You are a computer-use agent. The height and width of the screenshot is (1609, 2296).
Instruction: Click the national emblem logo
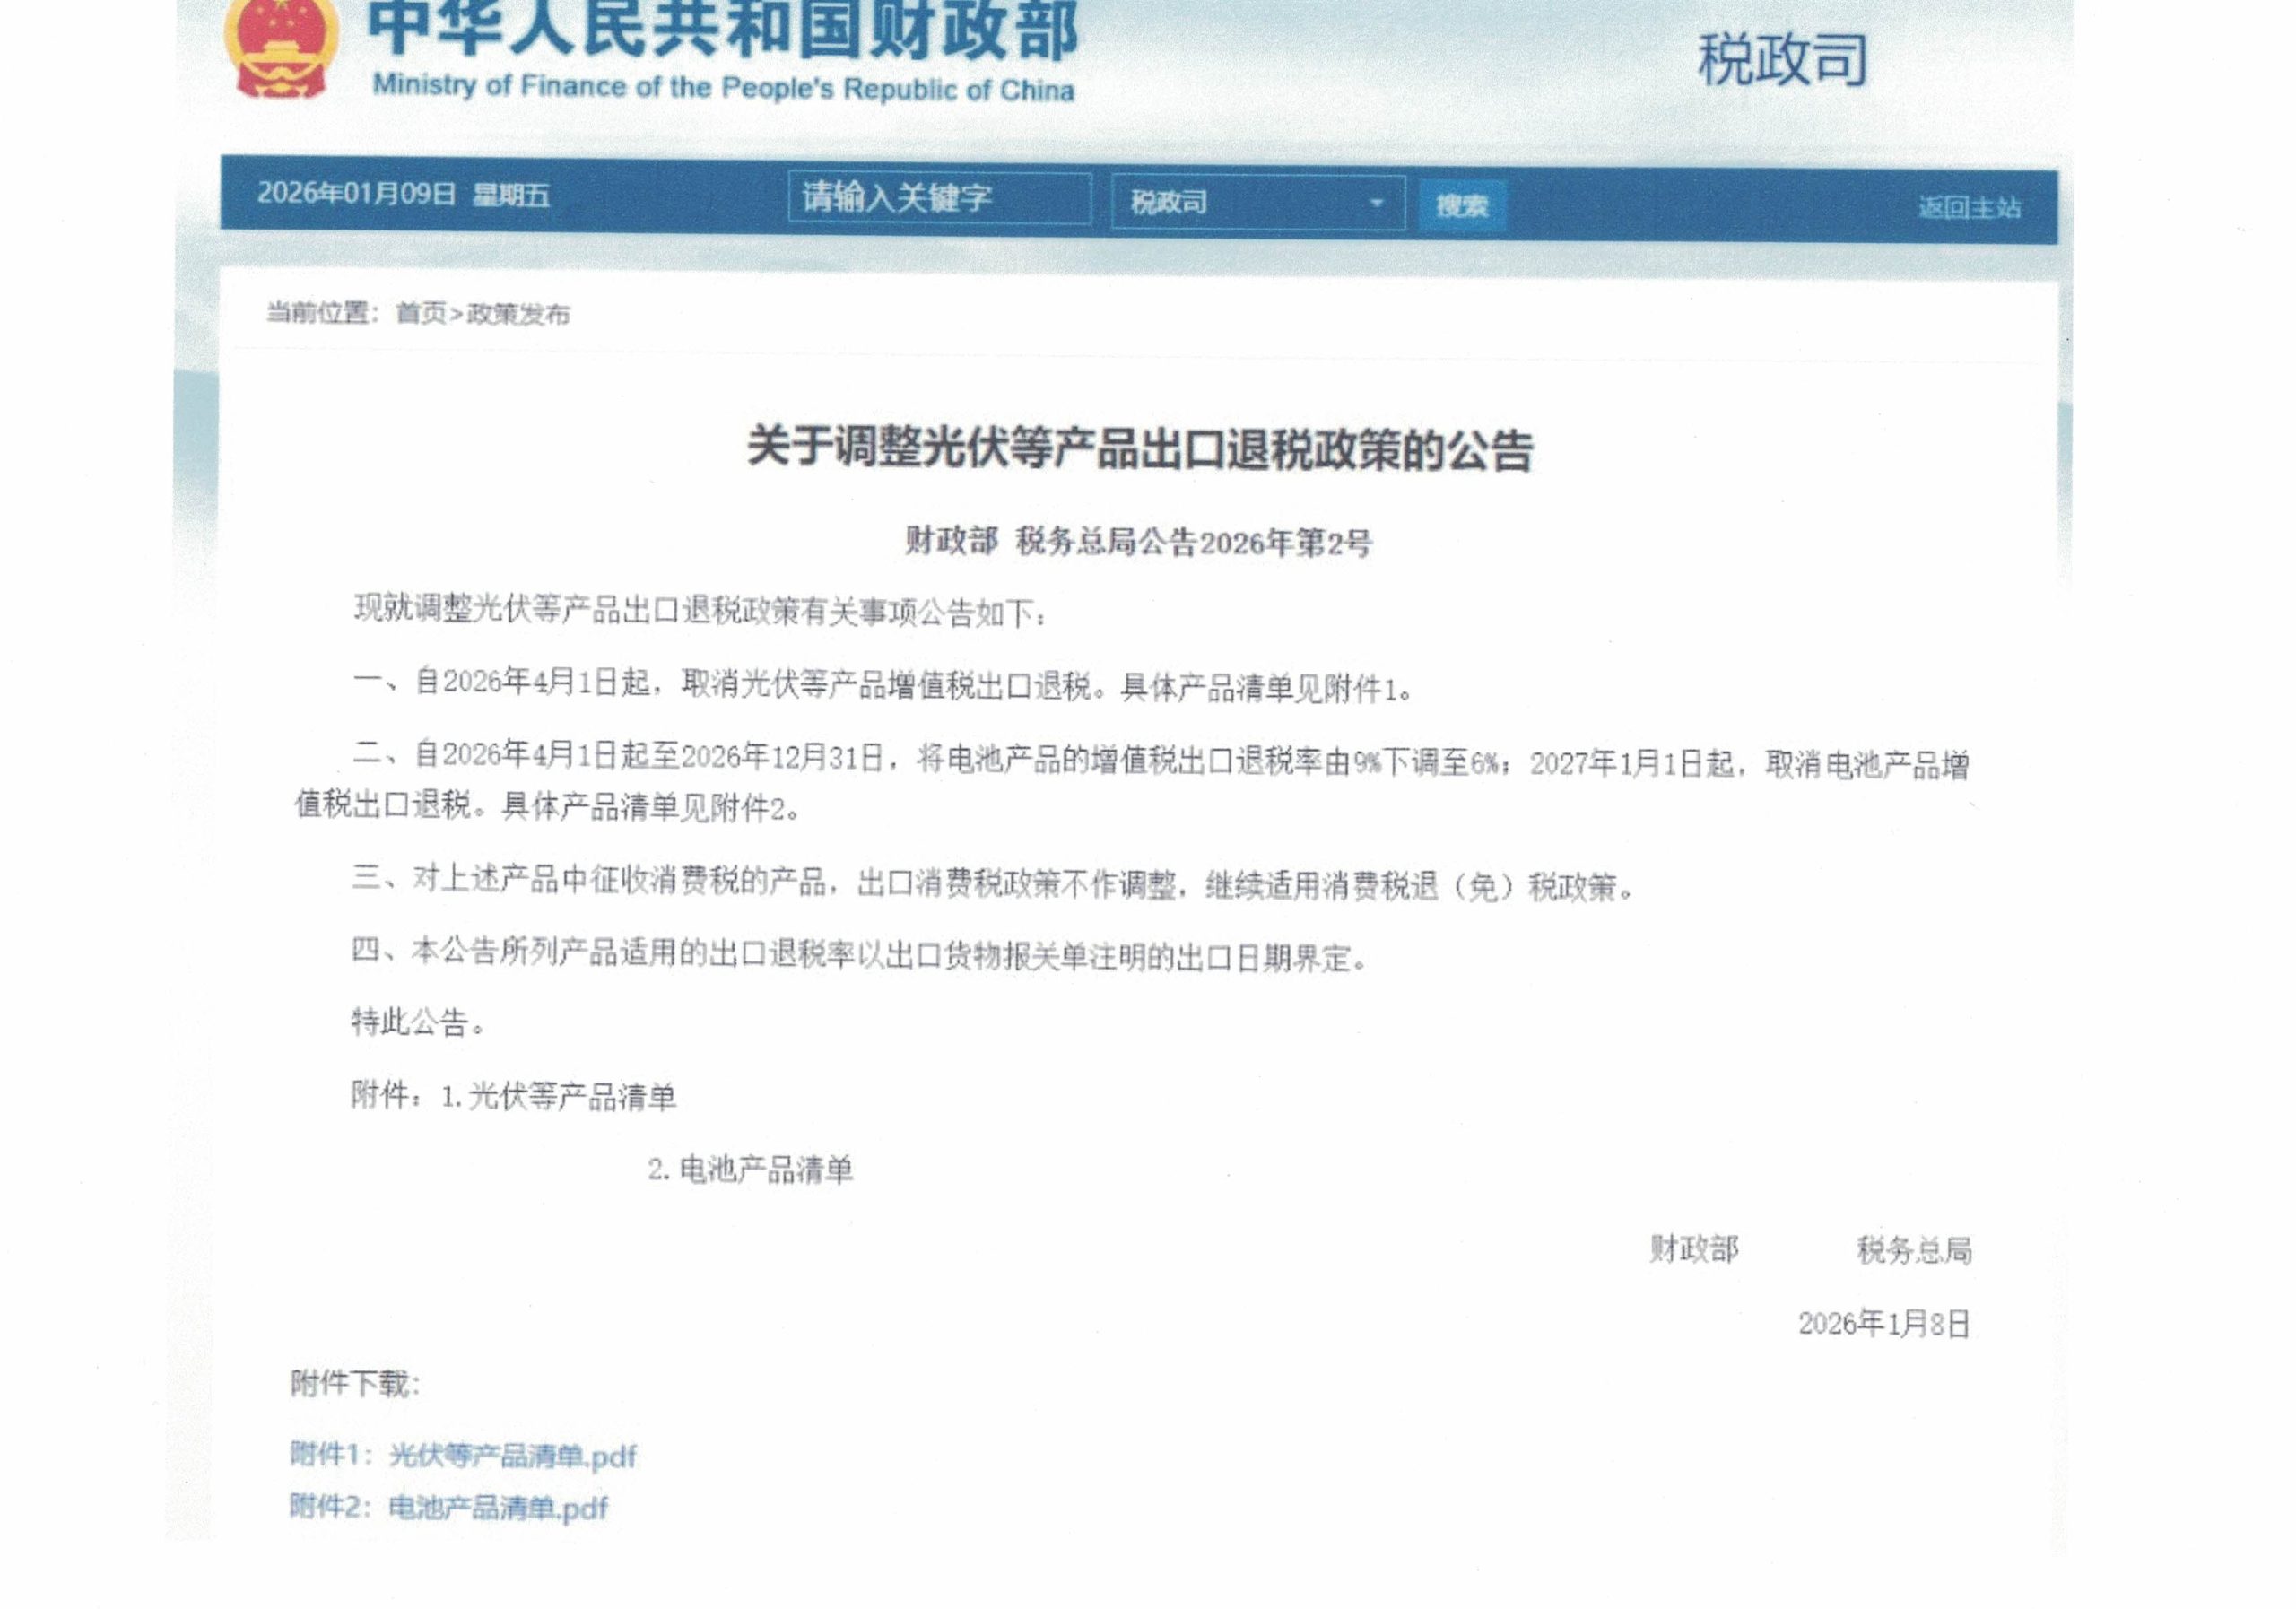(x=281, y=48)
